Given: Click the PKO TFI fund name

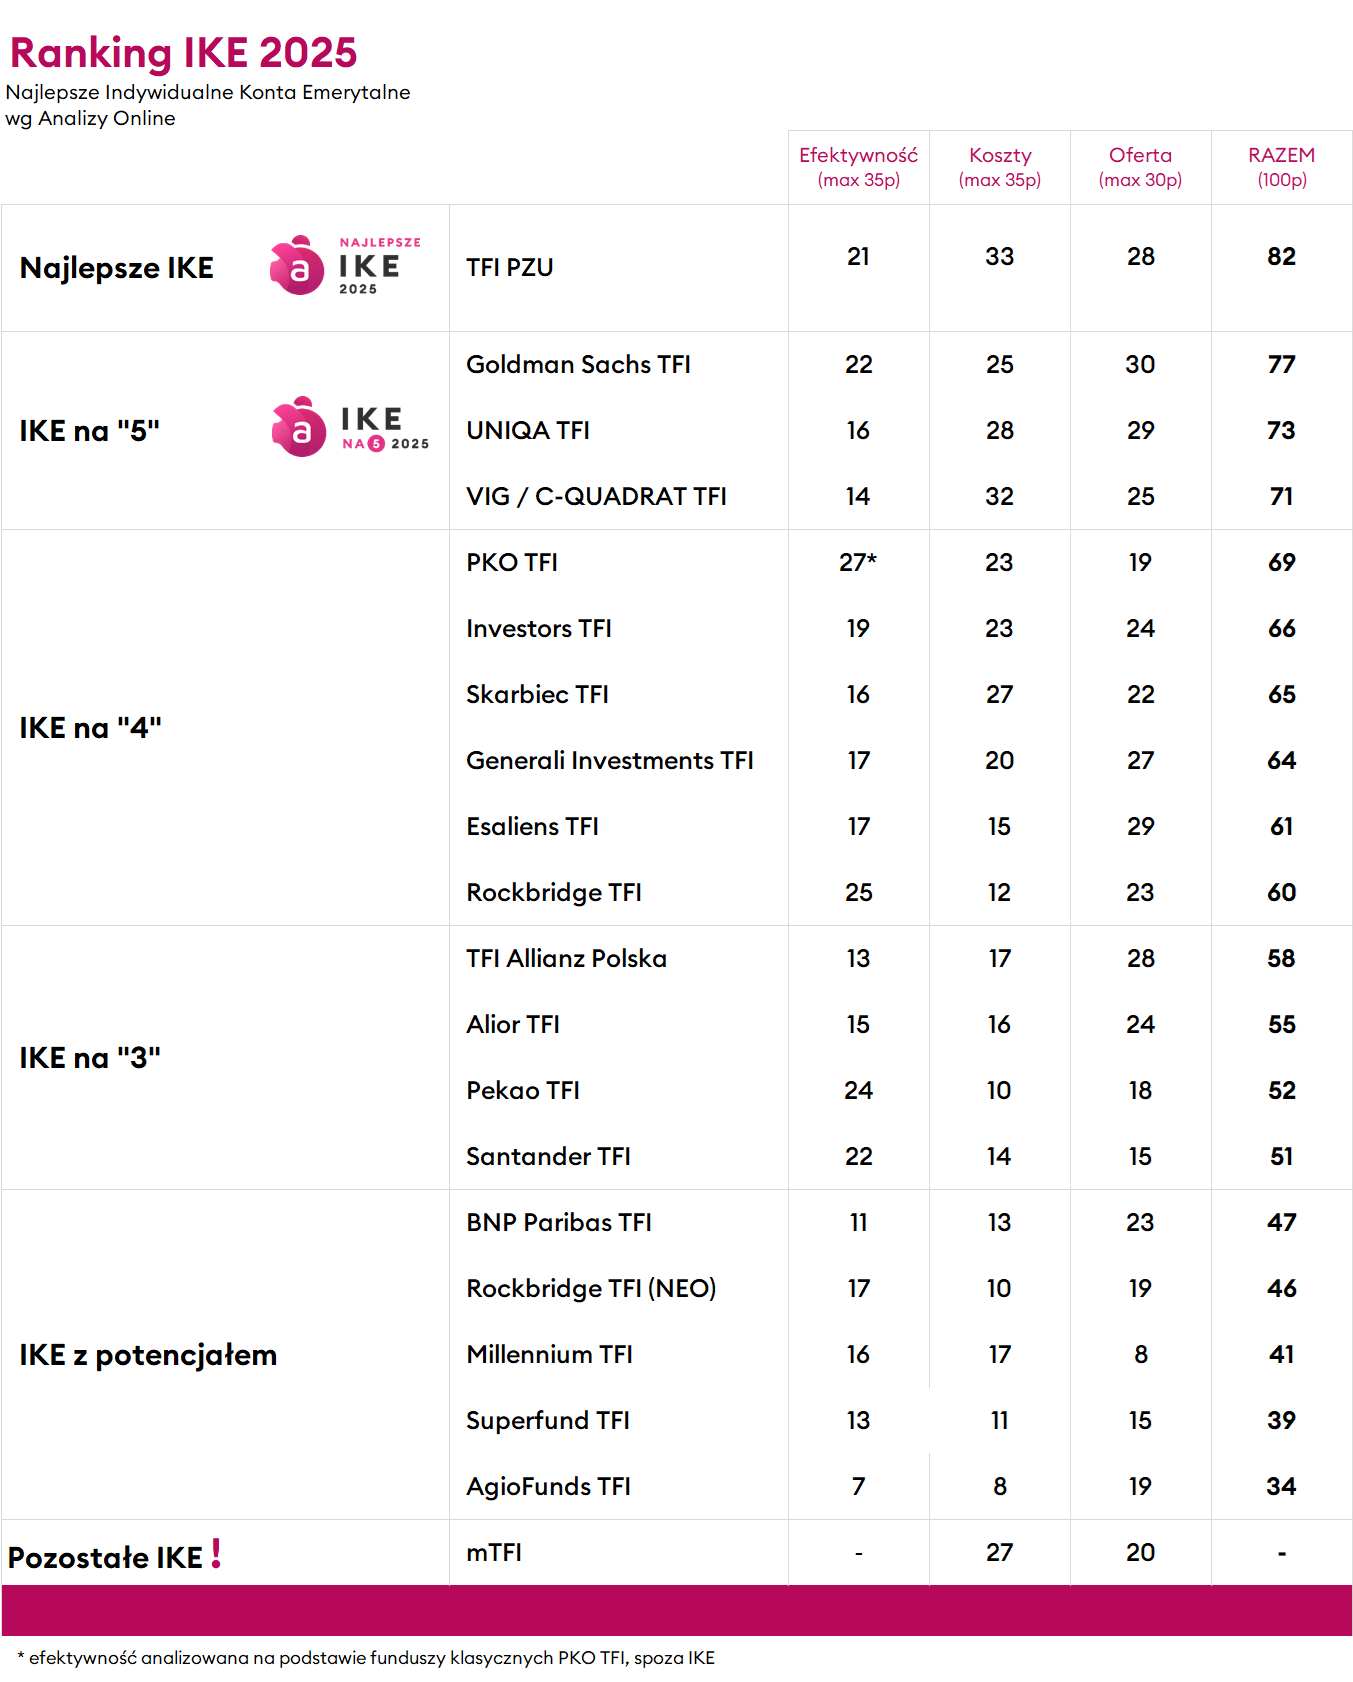Looking at the screenshot, I should 512,563.
